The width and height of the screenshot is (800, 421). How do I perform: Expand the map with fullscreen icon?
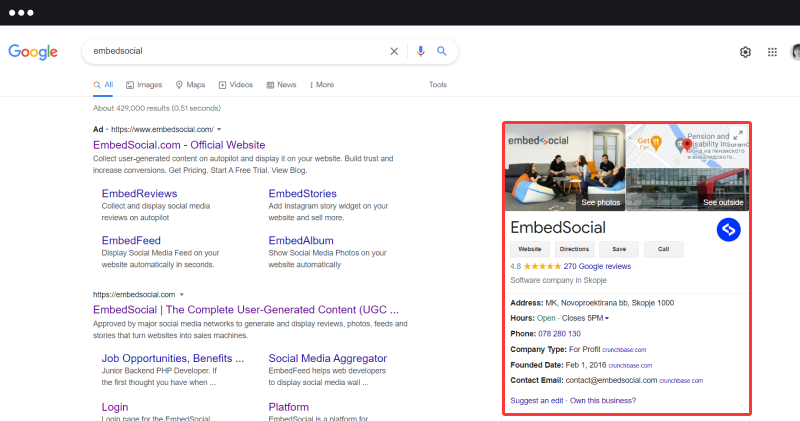click(x=738, y=135)
